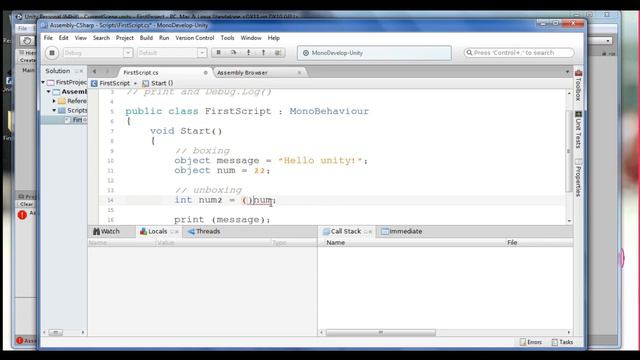Click the FirstScript class icon in breadcrumb
Screen dimensions: 640x360
(94, 83)
